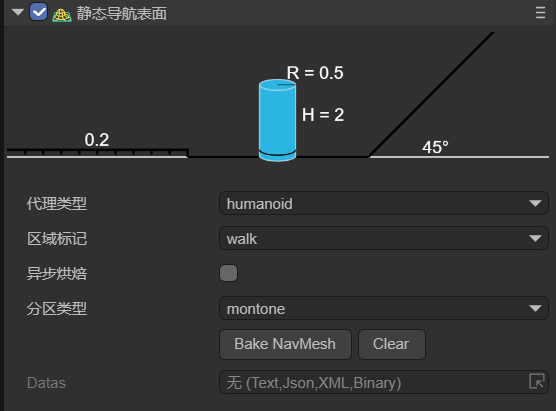Click the 0.2 step height diagram

coord(98,145)
